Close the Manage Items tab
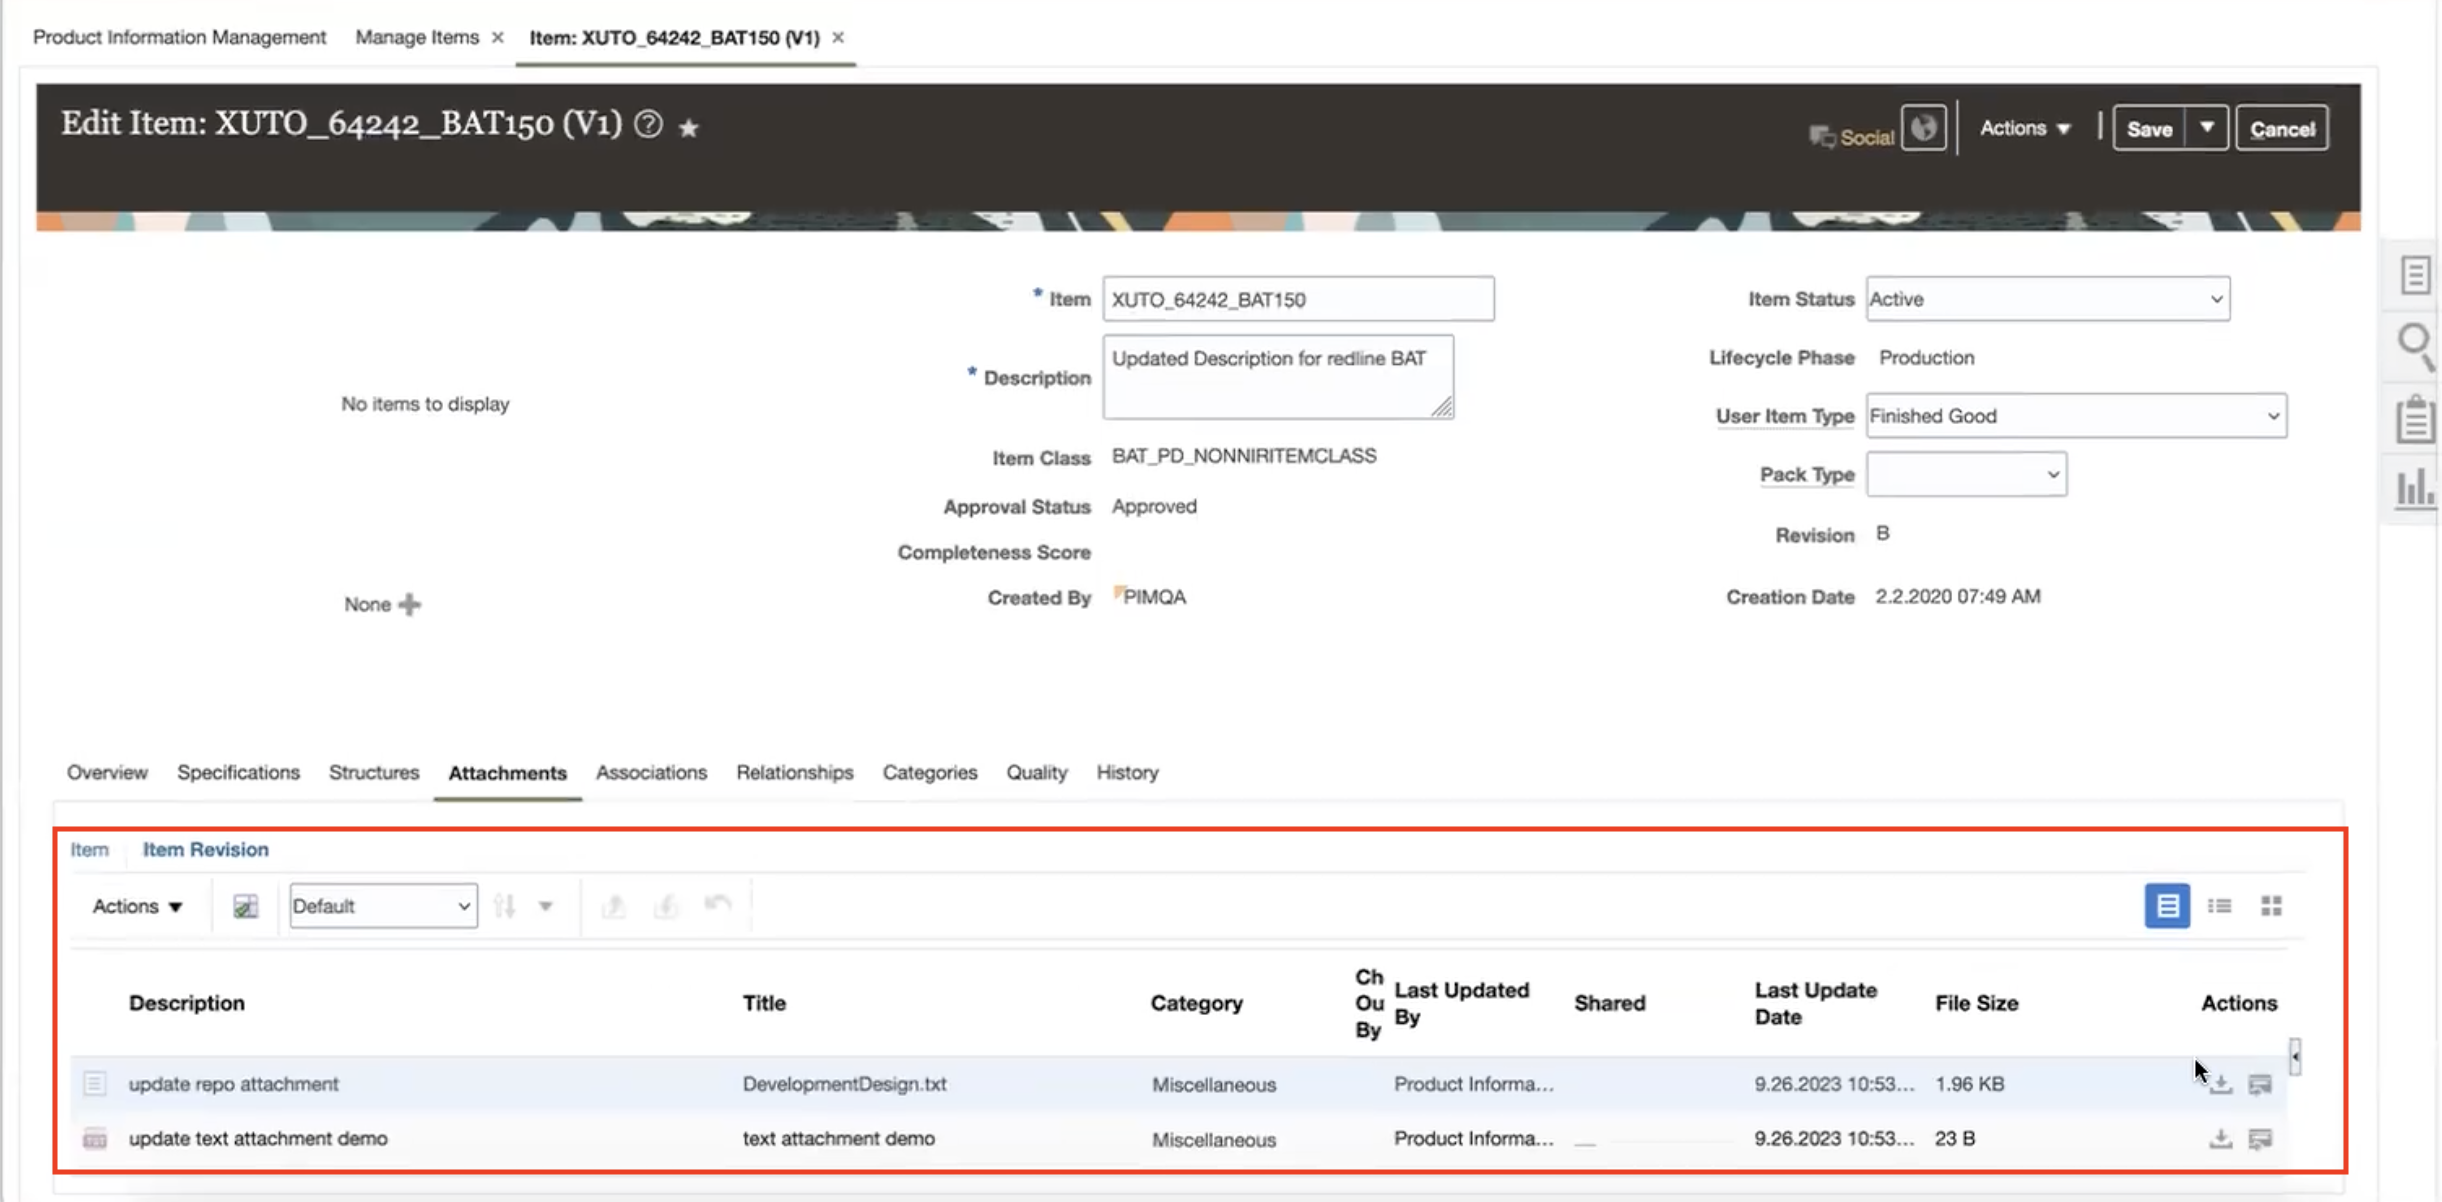The image size is (2442, 1202). coord(497,37)
